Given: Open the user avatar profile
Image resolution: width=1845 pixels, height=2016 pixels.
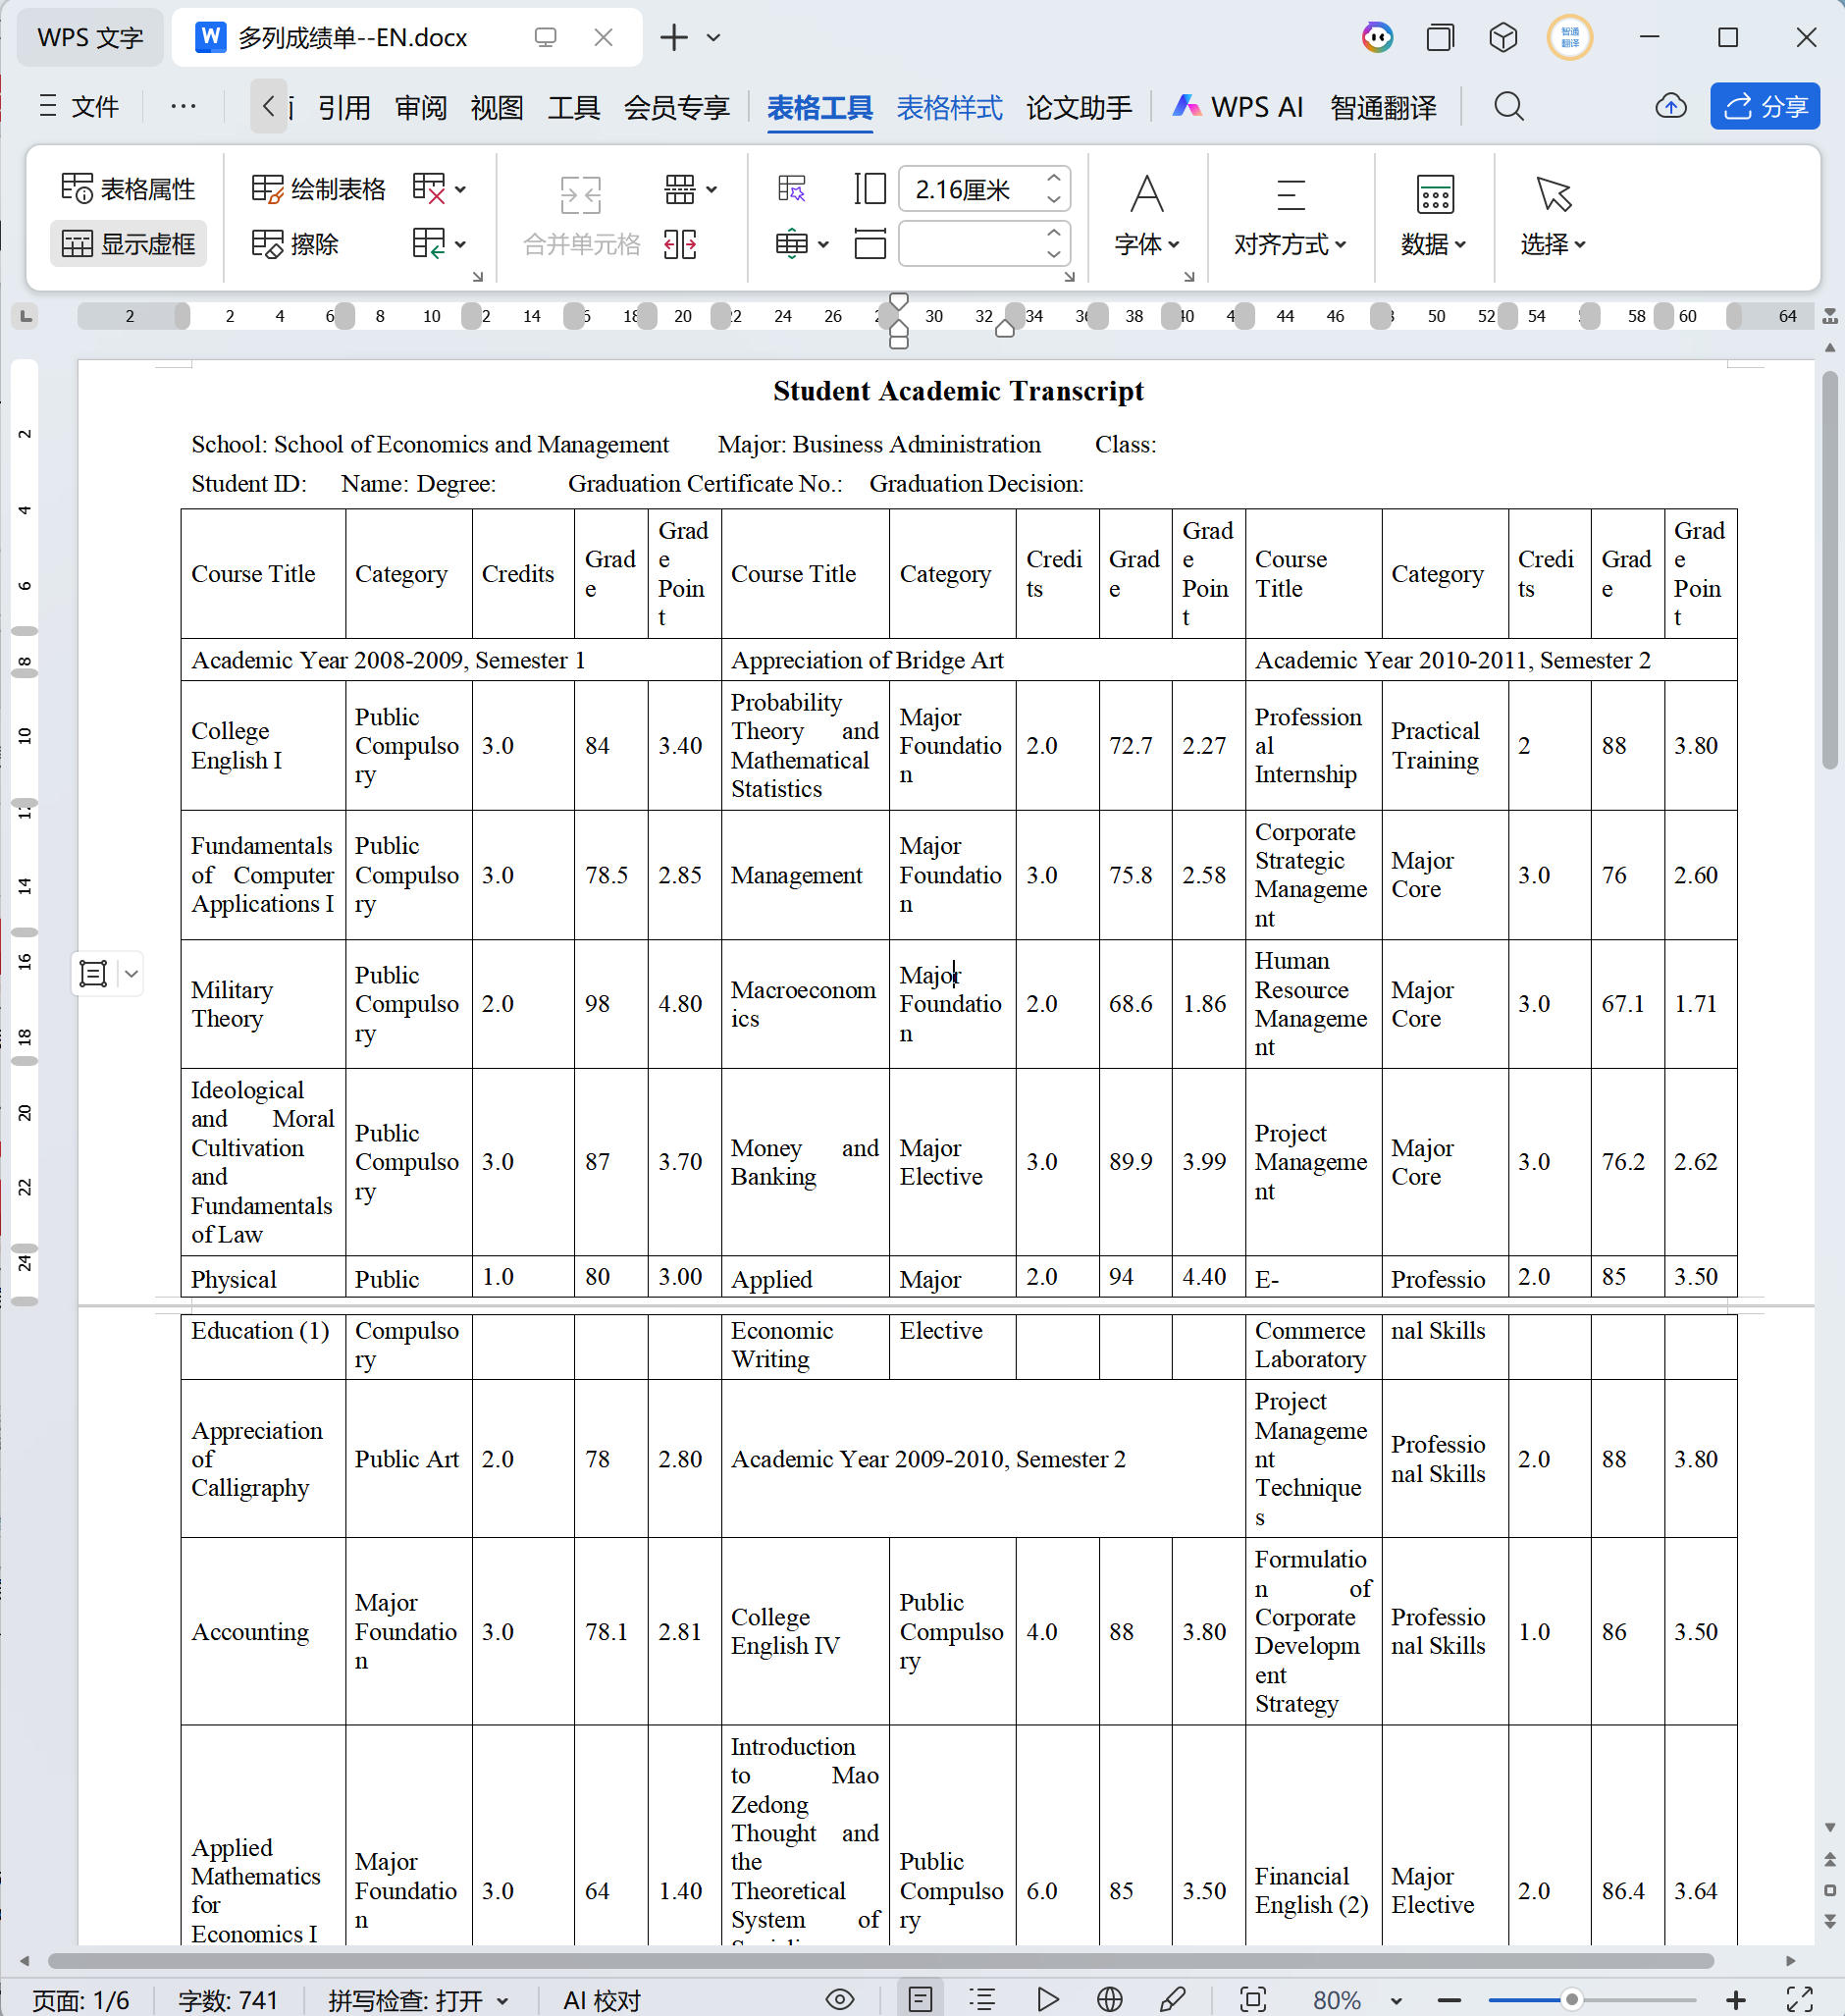Looking at the screenshot, I should [1569, 38].
